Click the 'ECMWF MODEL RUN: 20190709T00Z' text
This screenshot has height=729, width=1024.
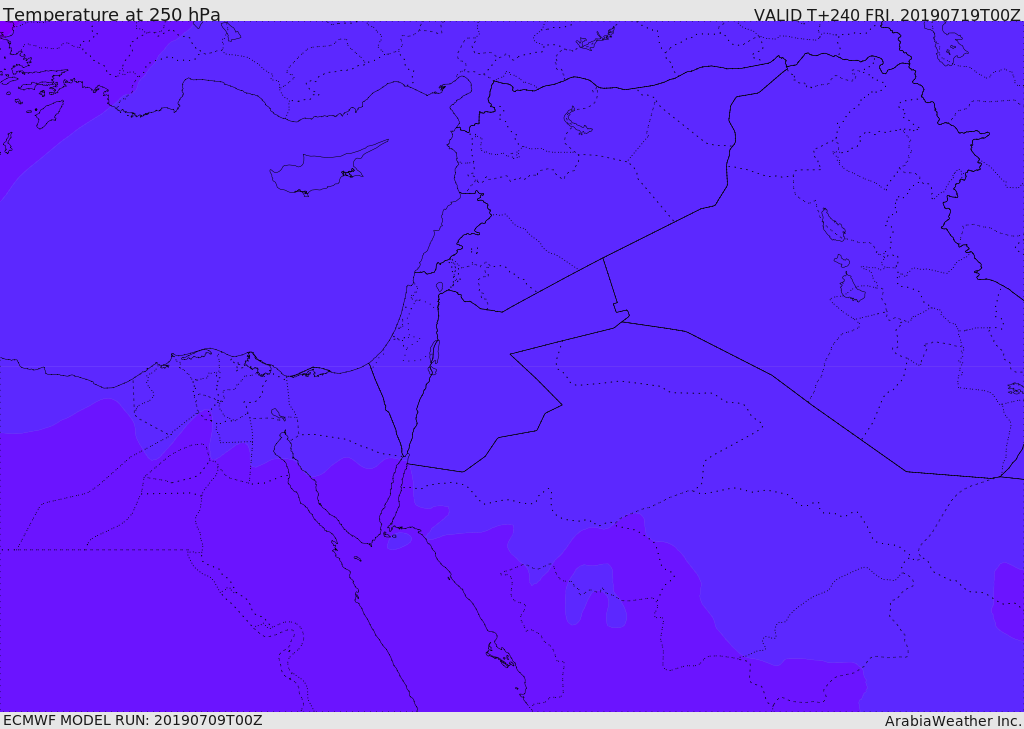click(133, 720)
